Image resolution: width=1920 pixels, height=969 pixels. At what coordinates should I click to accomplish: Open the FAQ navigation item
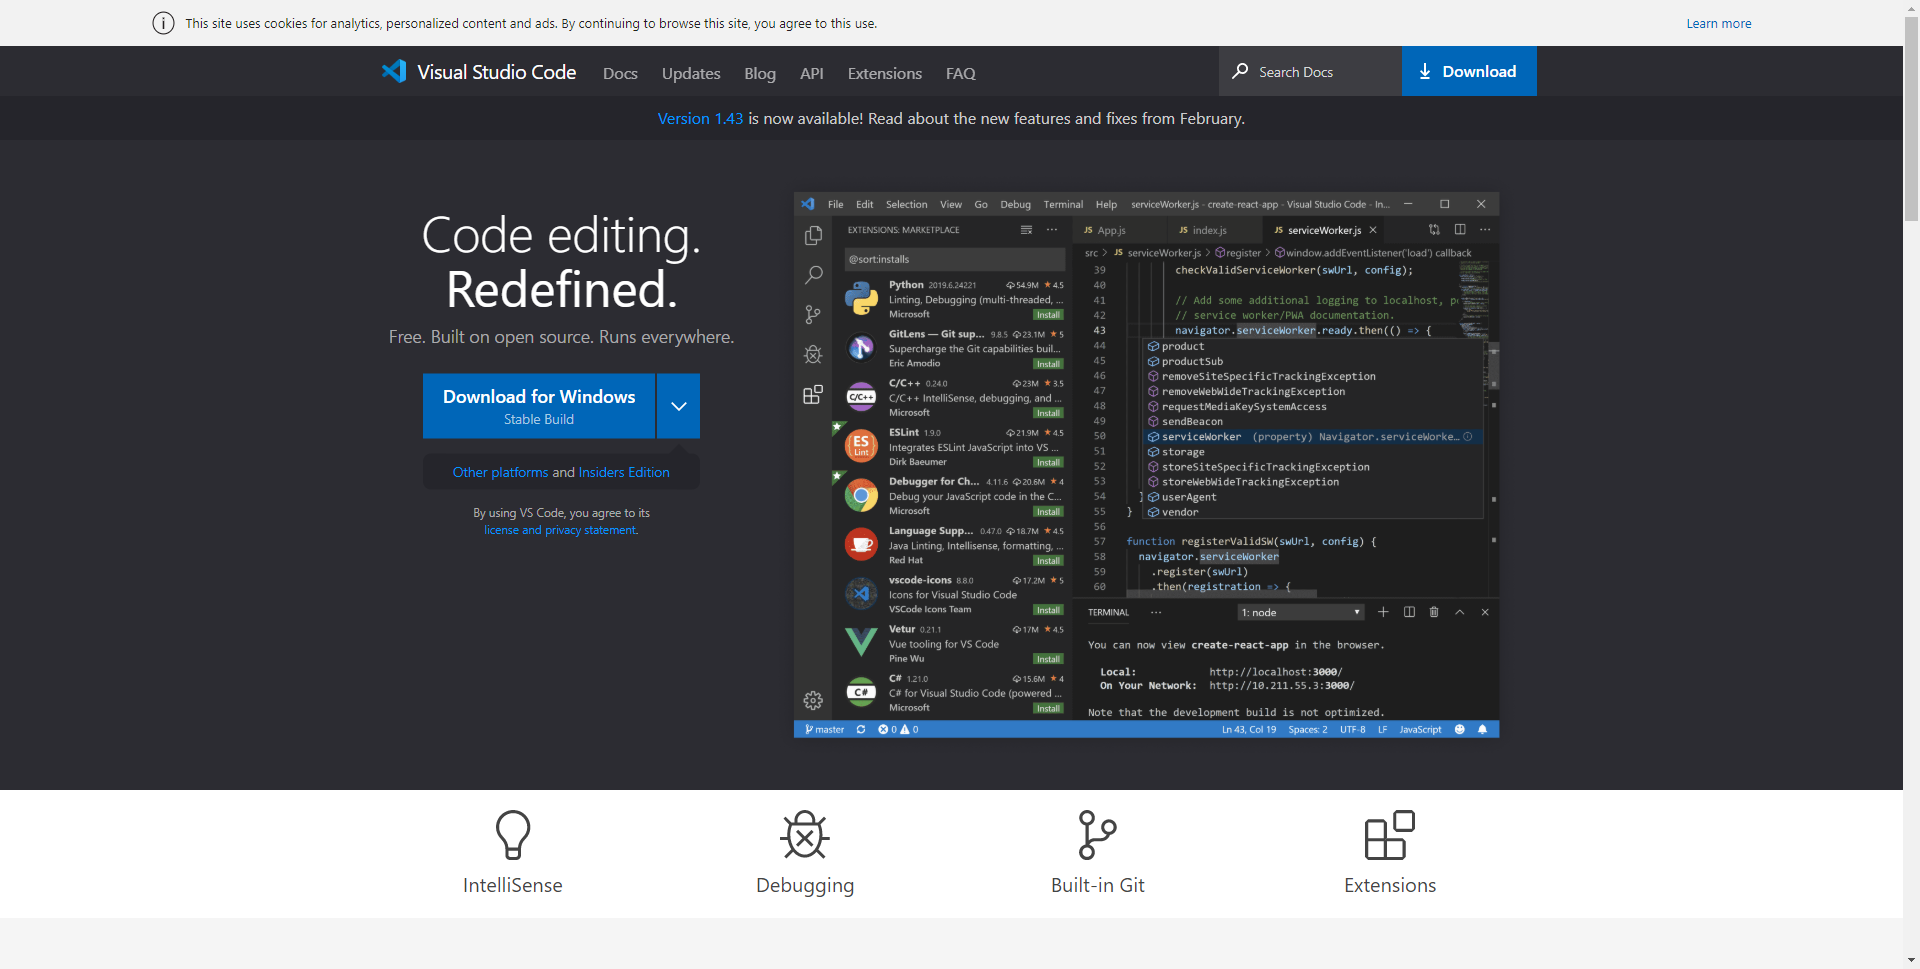click(x=961, y=73)
